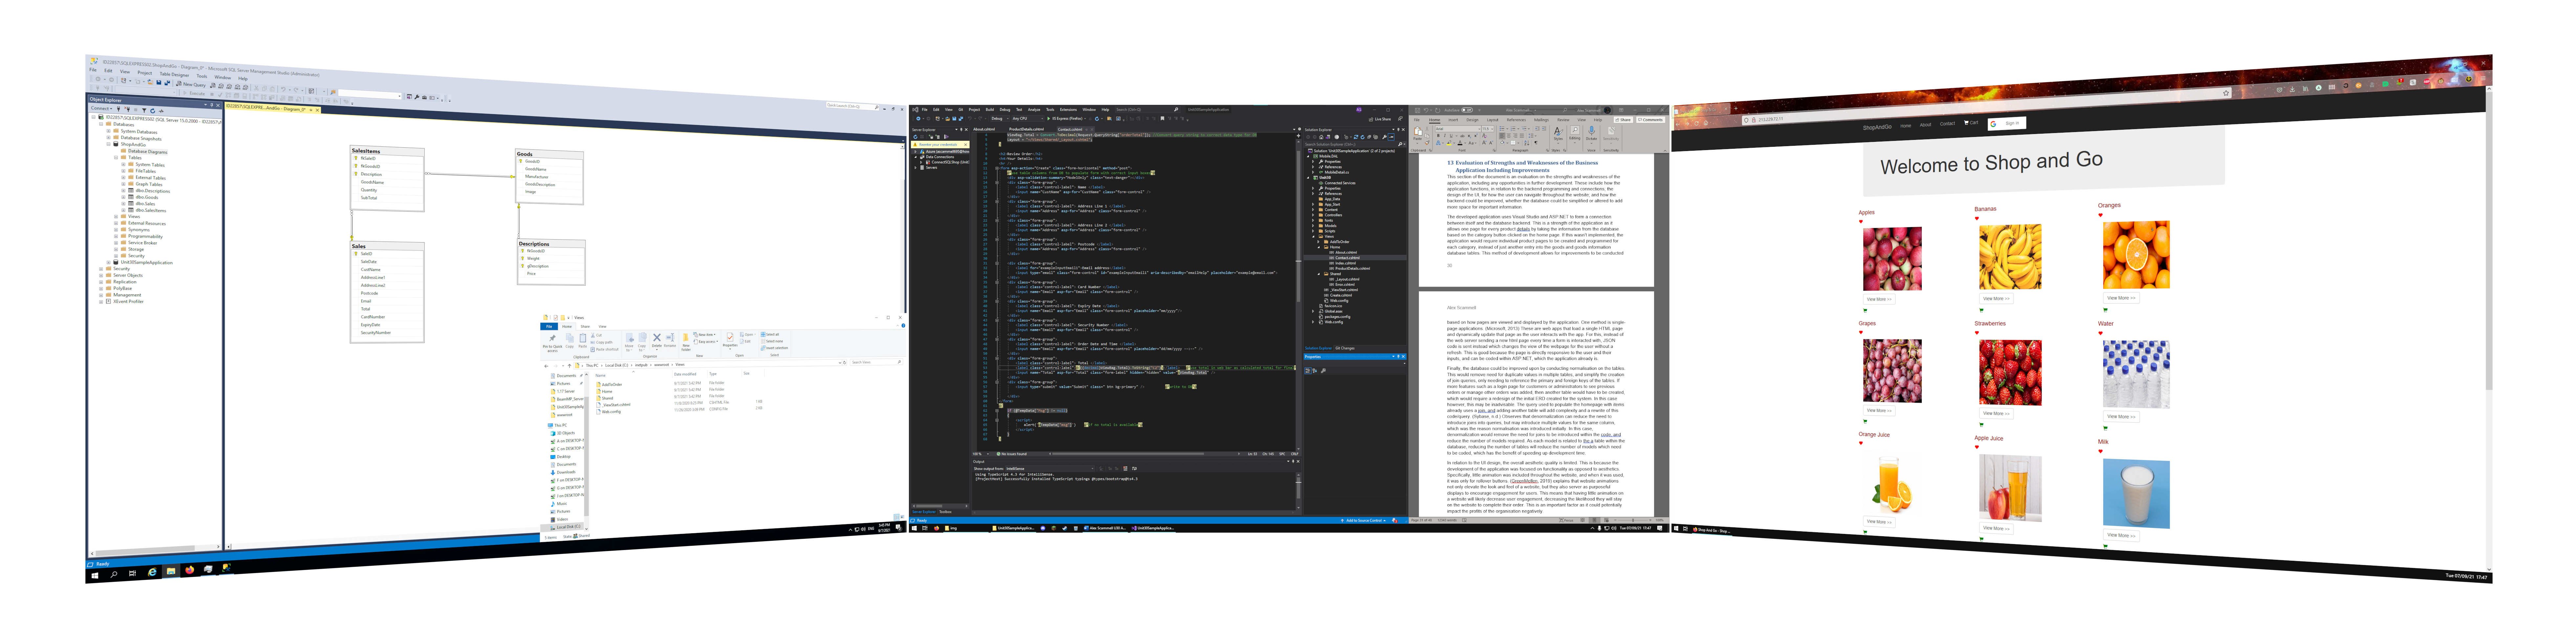
Task: Toggle heart favorite under Water
Action: click(2101, 333)
